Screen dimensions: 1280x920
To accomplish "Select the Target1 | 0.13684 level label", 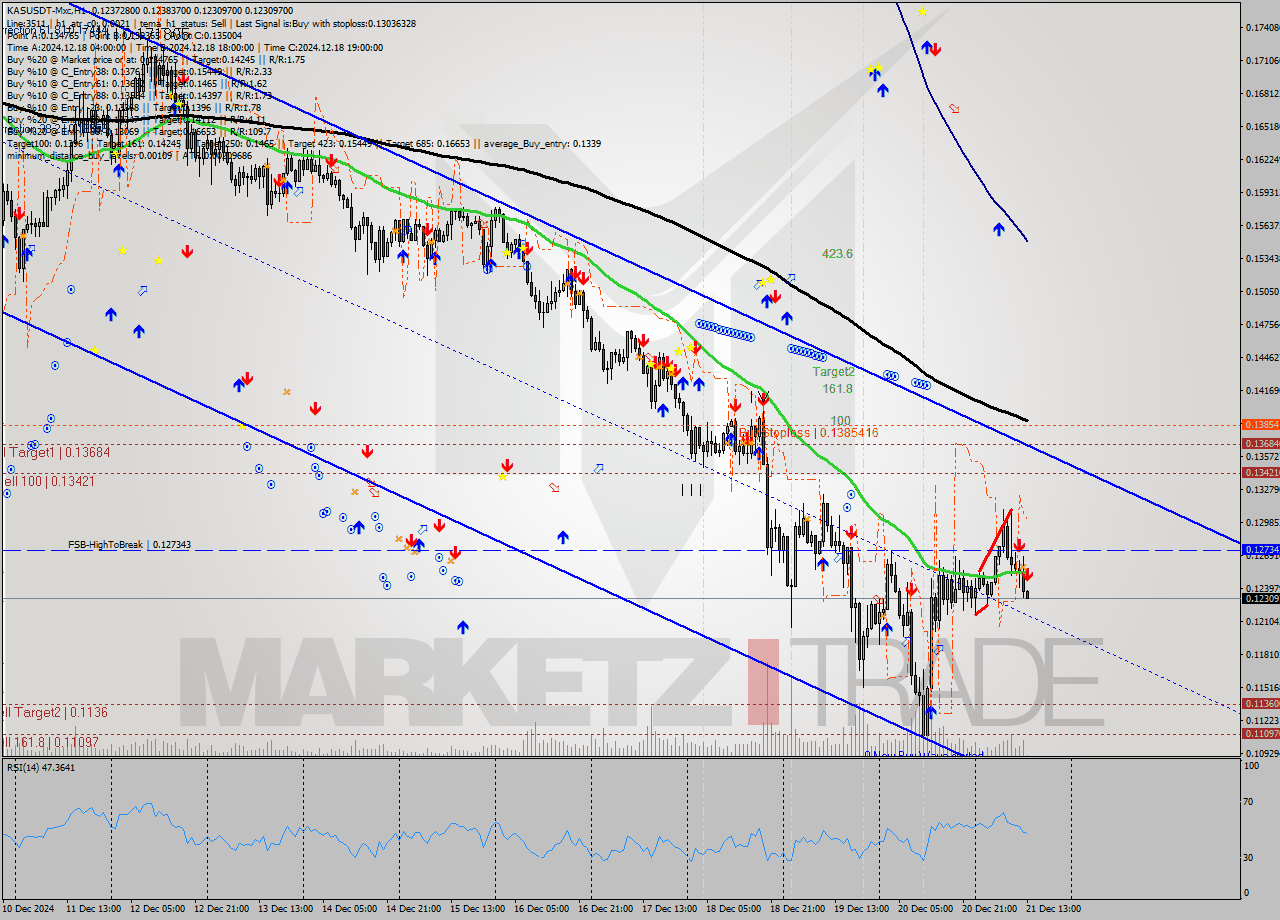I will 60,452.
